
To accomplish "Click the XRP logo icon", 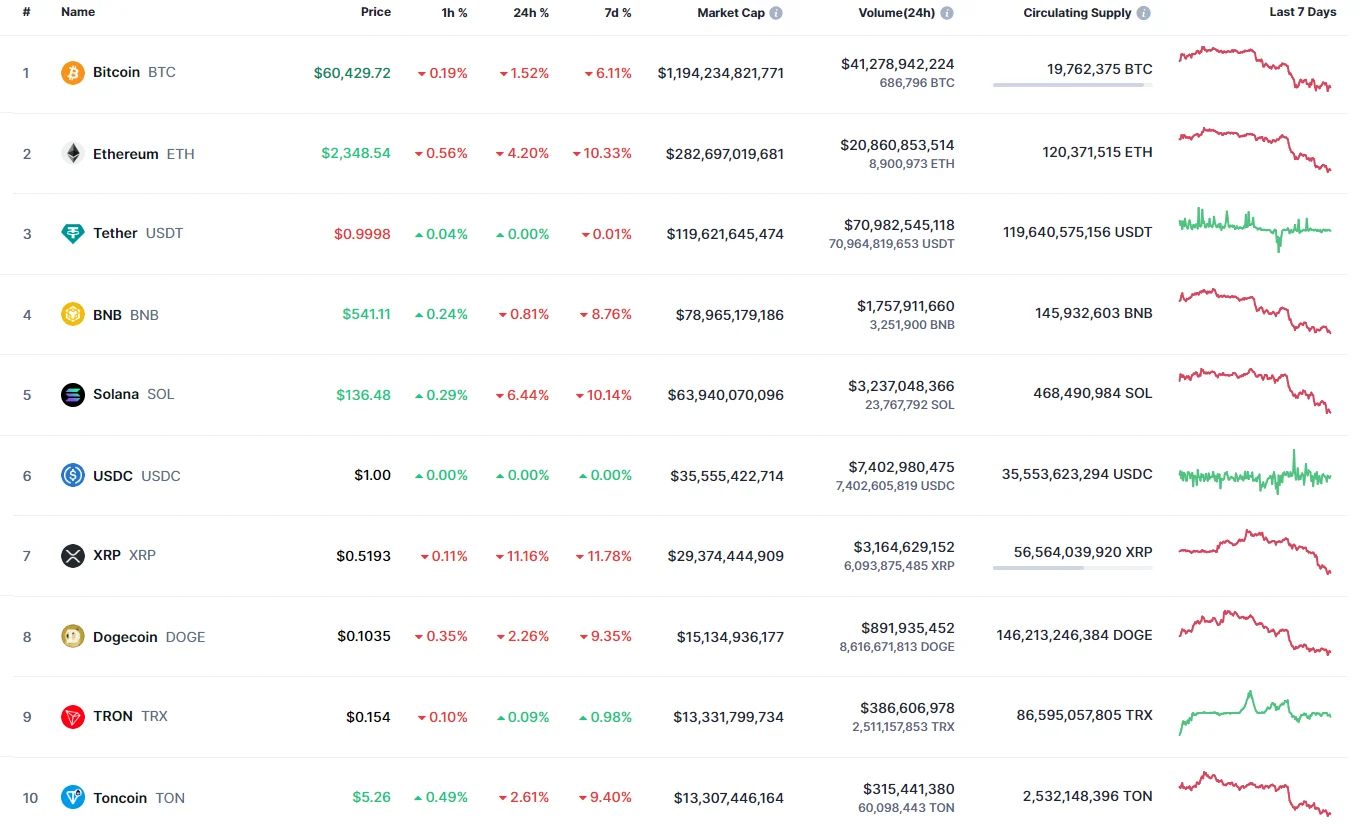I will pos(73,556).
